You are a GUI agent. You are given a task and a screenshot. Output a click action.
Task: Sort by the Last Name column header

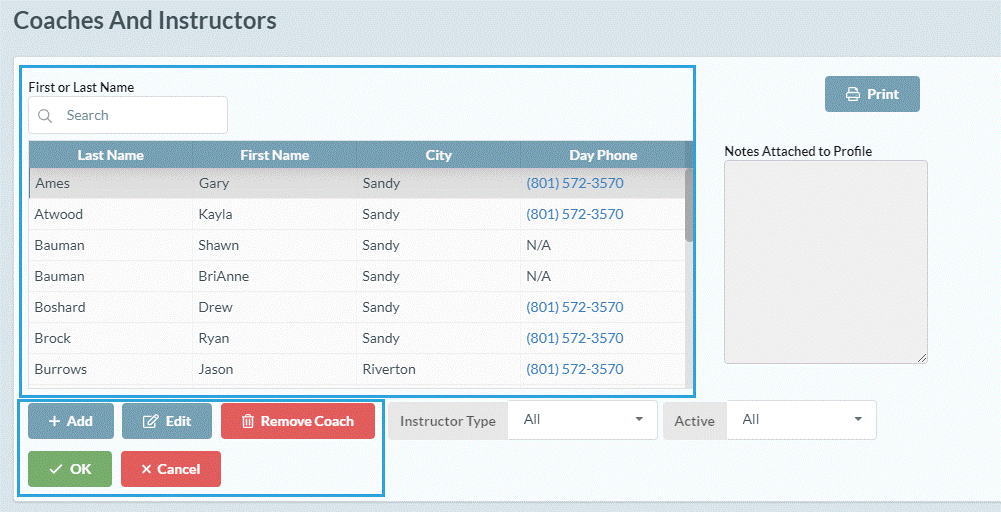point(110,155)
